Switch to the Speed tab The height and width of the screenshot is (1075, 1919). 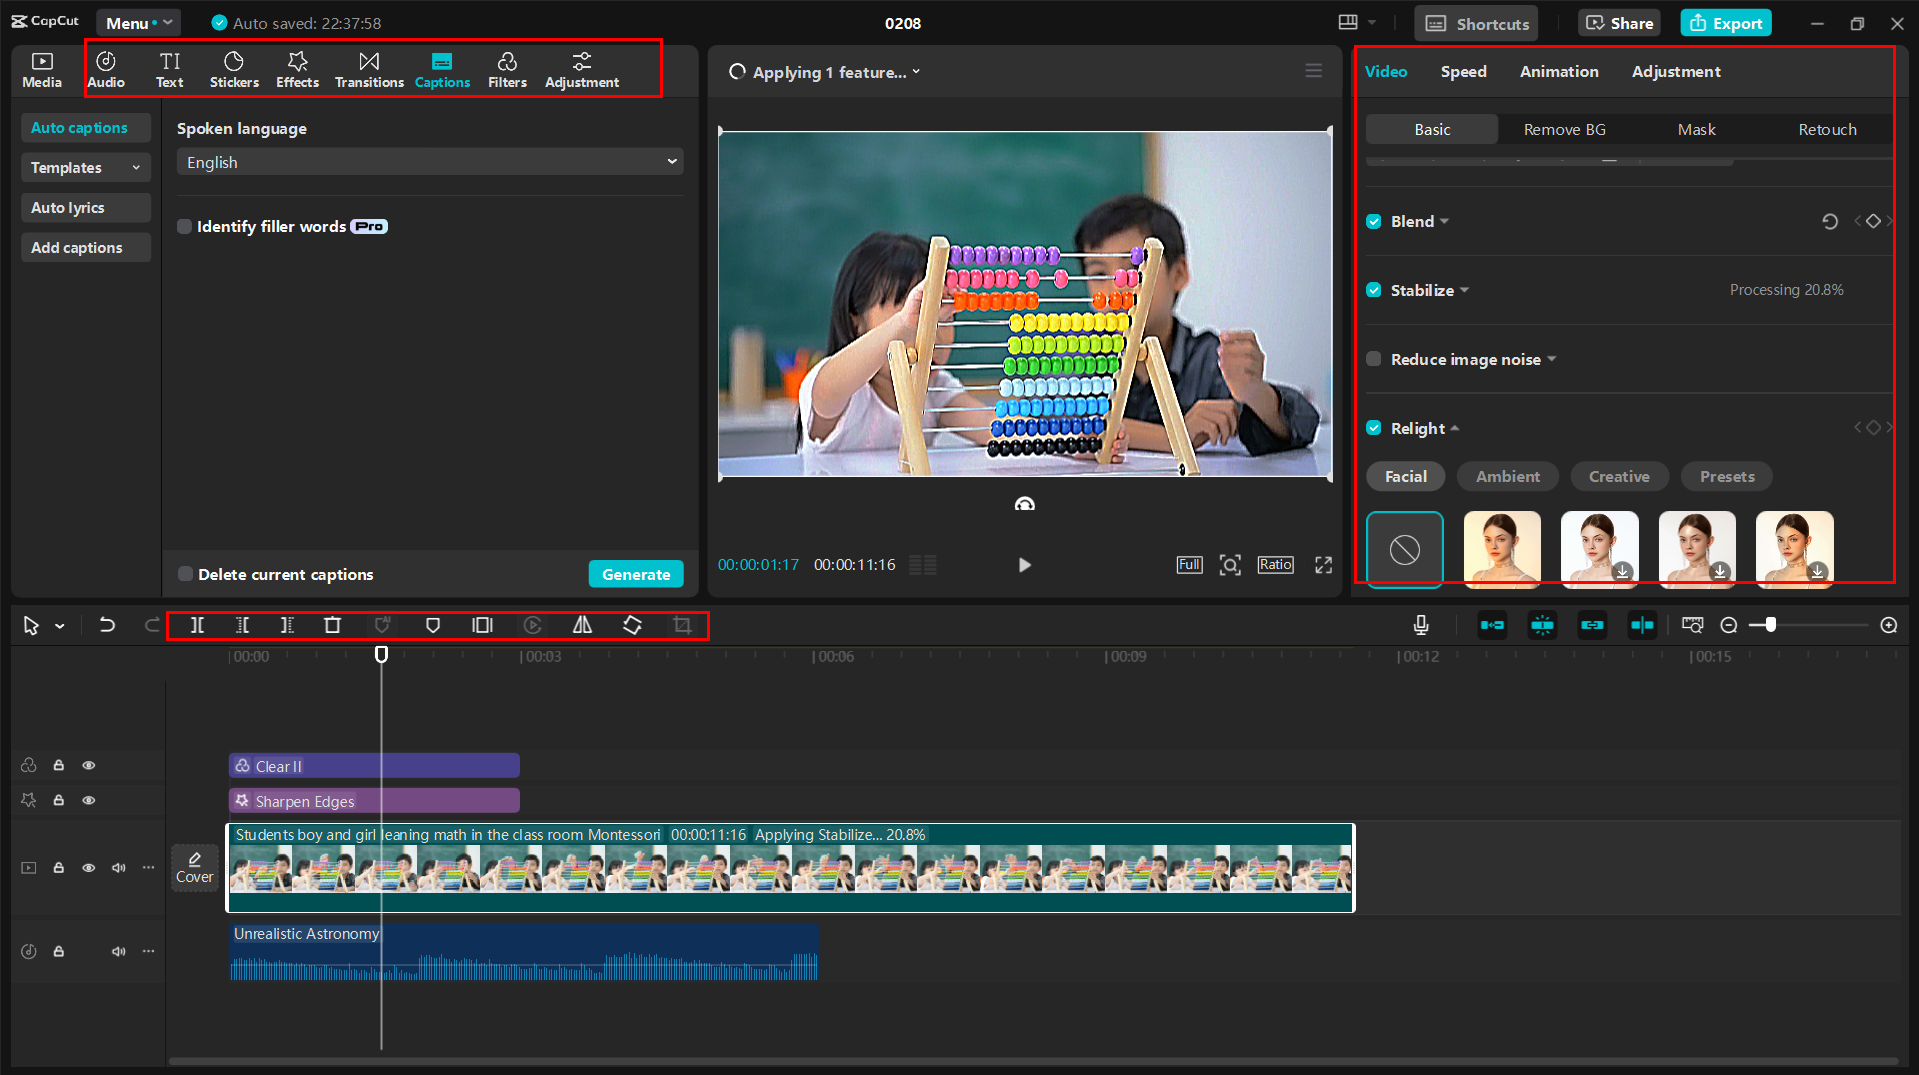pos(1463,71)
